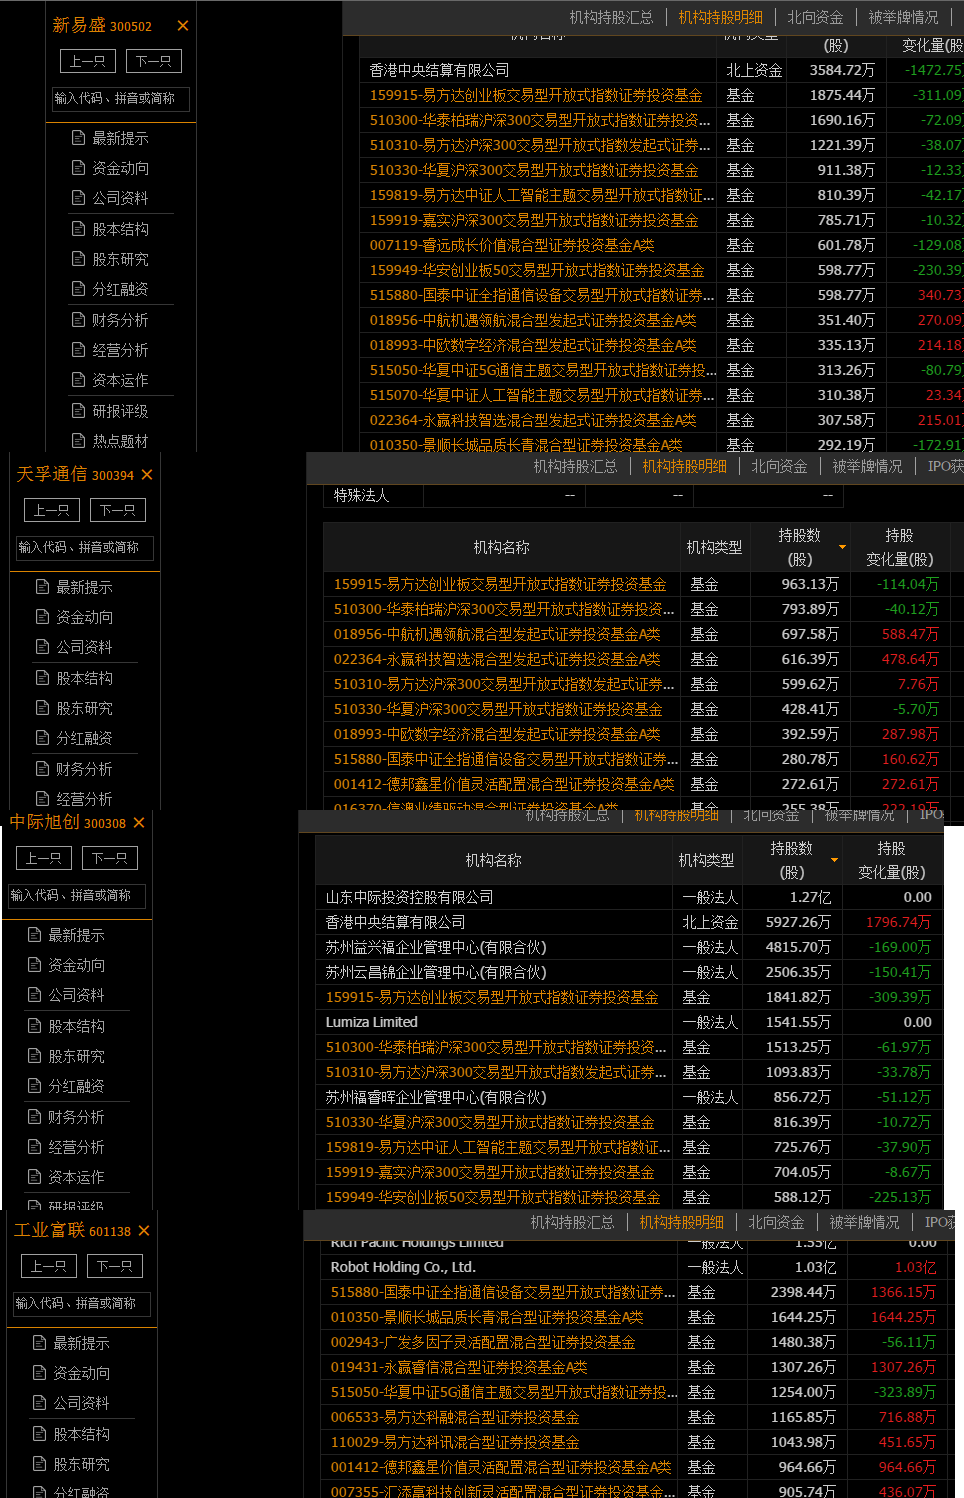Click 机构名称 column header in 天孚通信 table
The height and width of the screenshot is (1498, 964).
click(502, 547)
